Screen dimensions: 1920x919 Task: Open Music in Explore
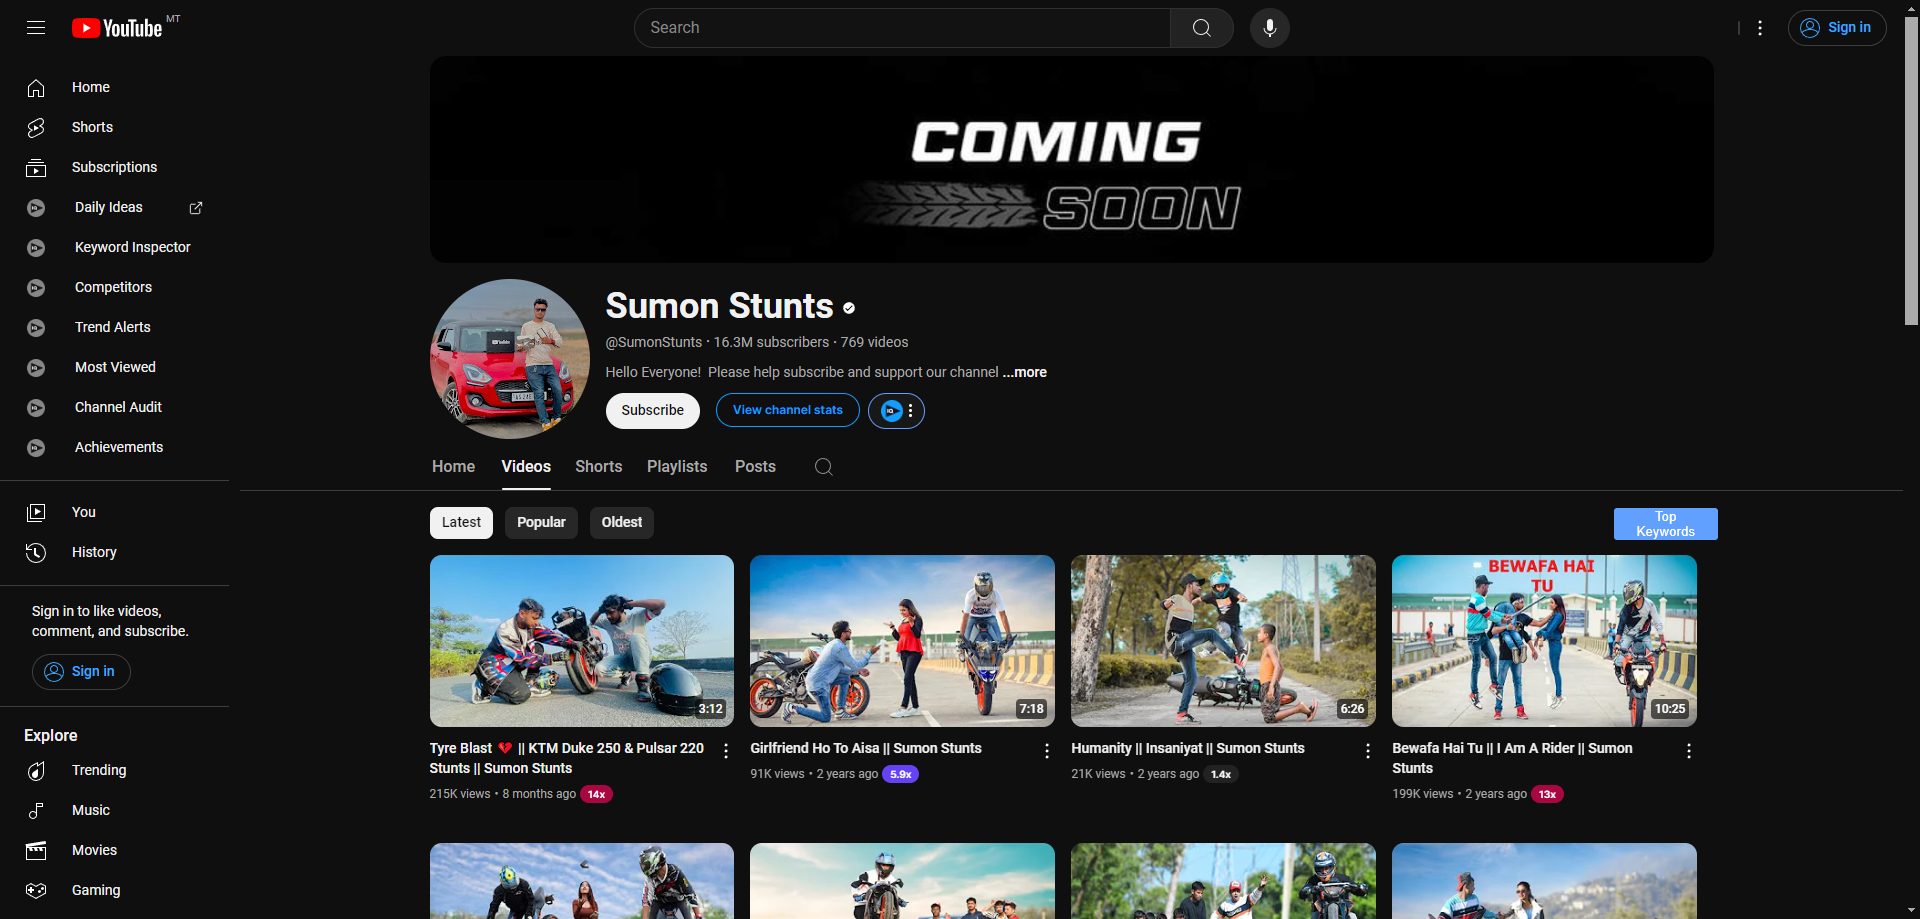(114, 810)
